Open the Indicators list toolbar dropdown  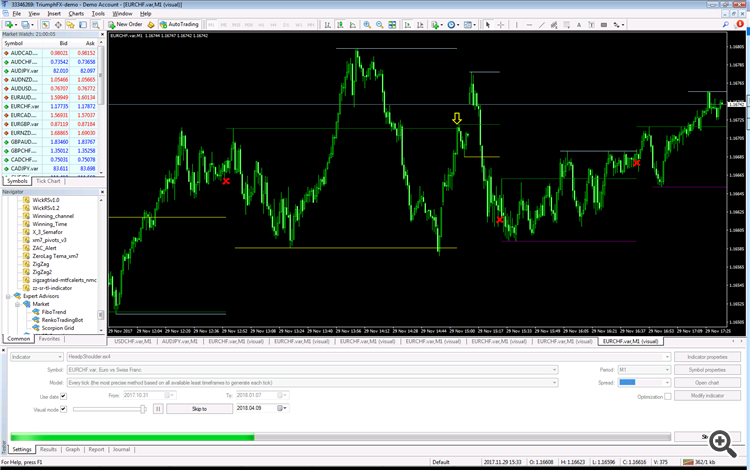click(436, 24)
